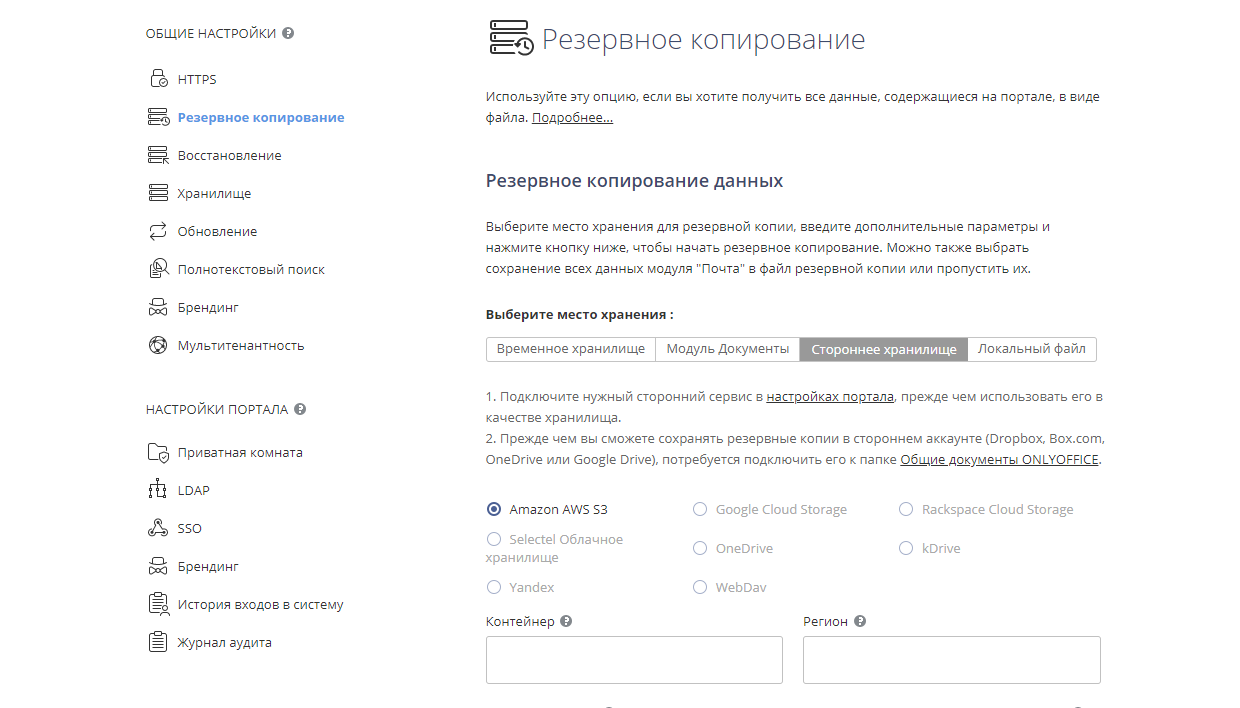Open Полнотекстовый поиск settings
1240x708 pixels.
(x=251, y=269)
